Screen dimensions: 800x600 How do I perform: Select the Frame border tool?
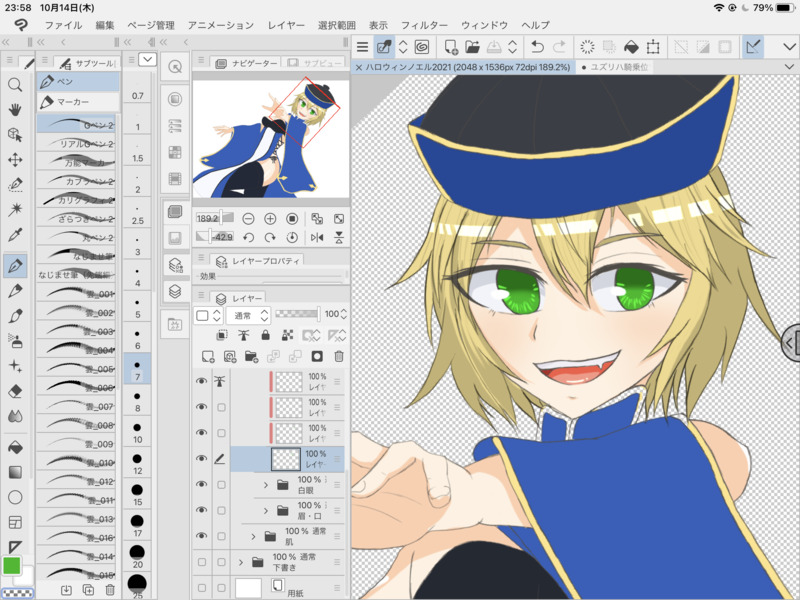[15, 522]
